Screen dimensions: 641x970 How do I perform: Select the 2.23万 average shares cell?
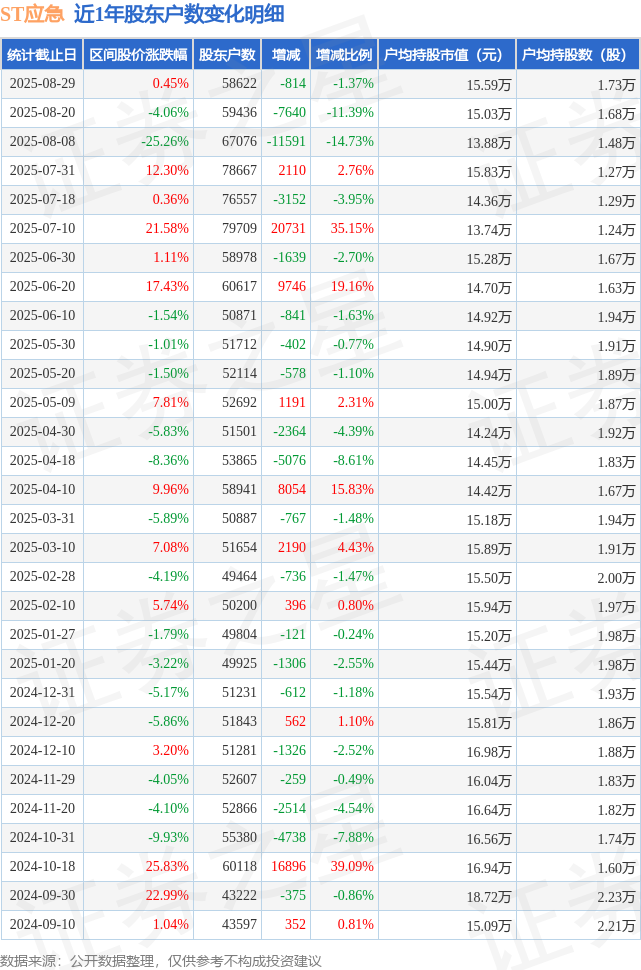coord(578,896)
